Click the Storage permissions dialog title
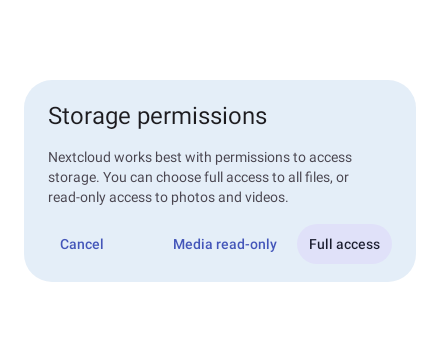Viewport: 440px width, 362px height. click(157, 116)
